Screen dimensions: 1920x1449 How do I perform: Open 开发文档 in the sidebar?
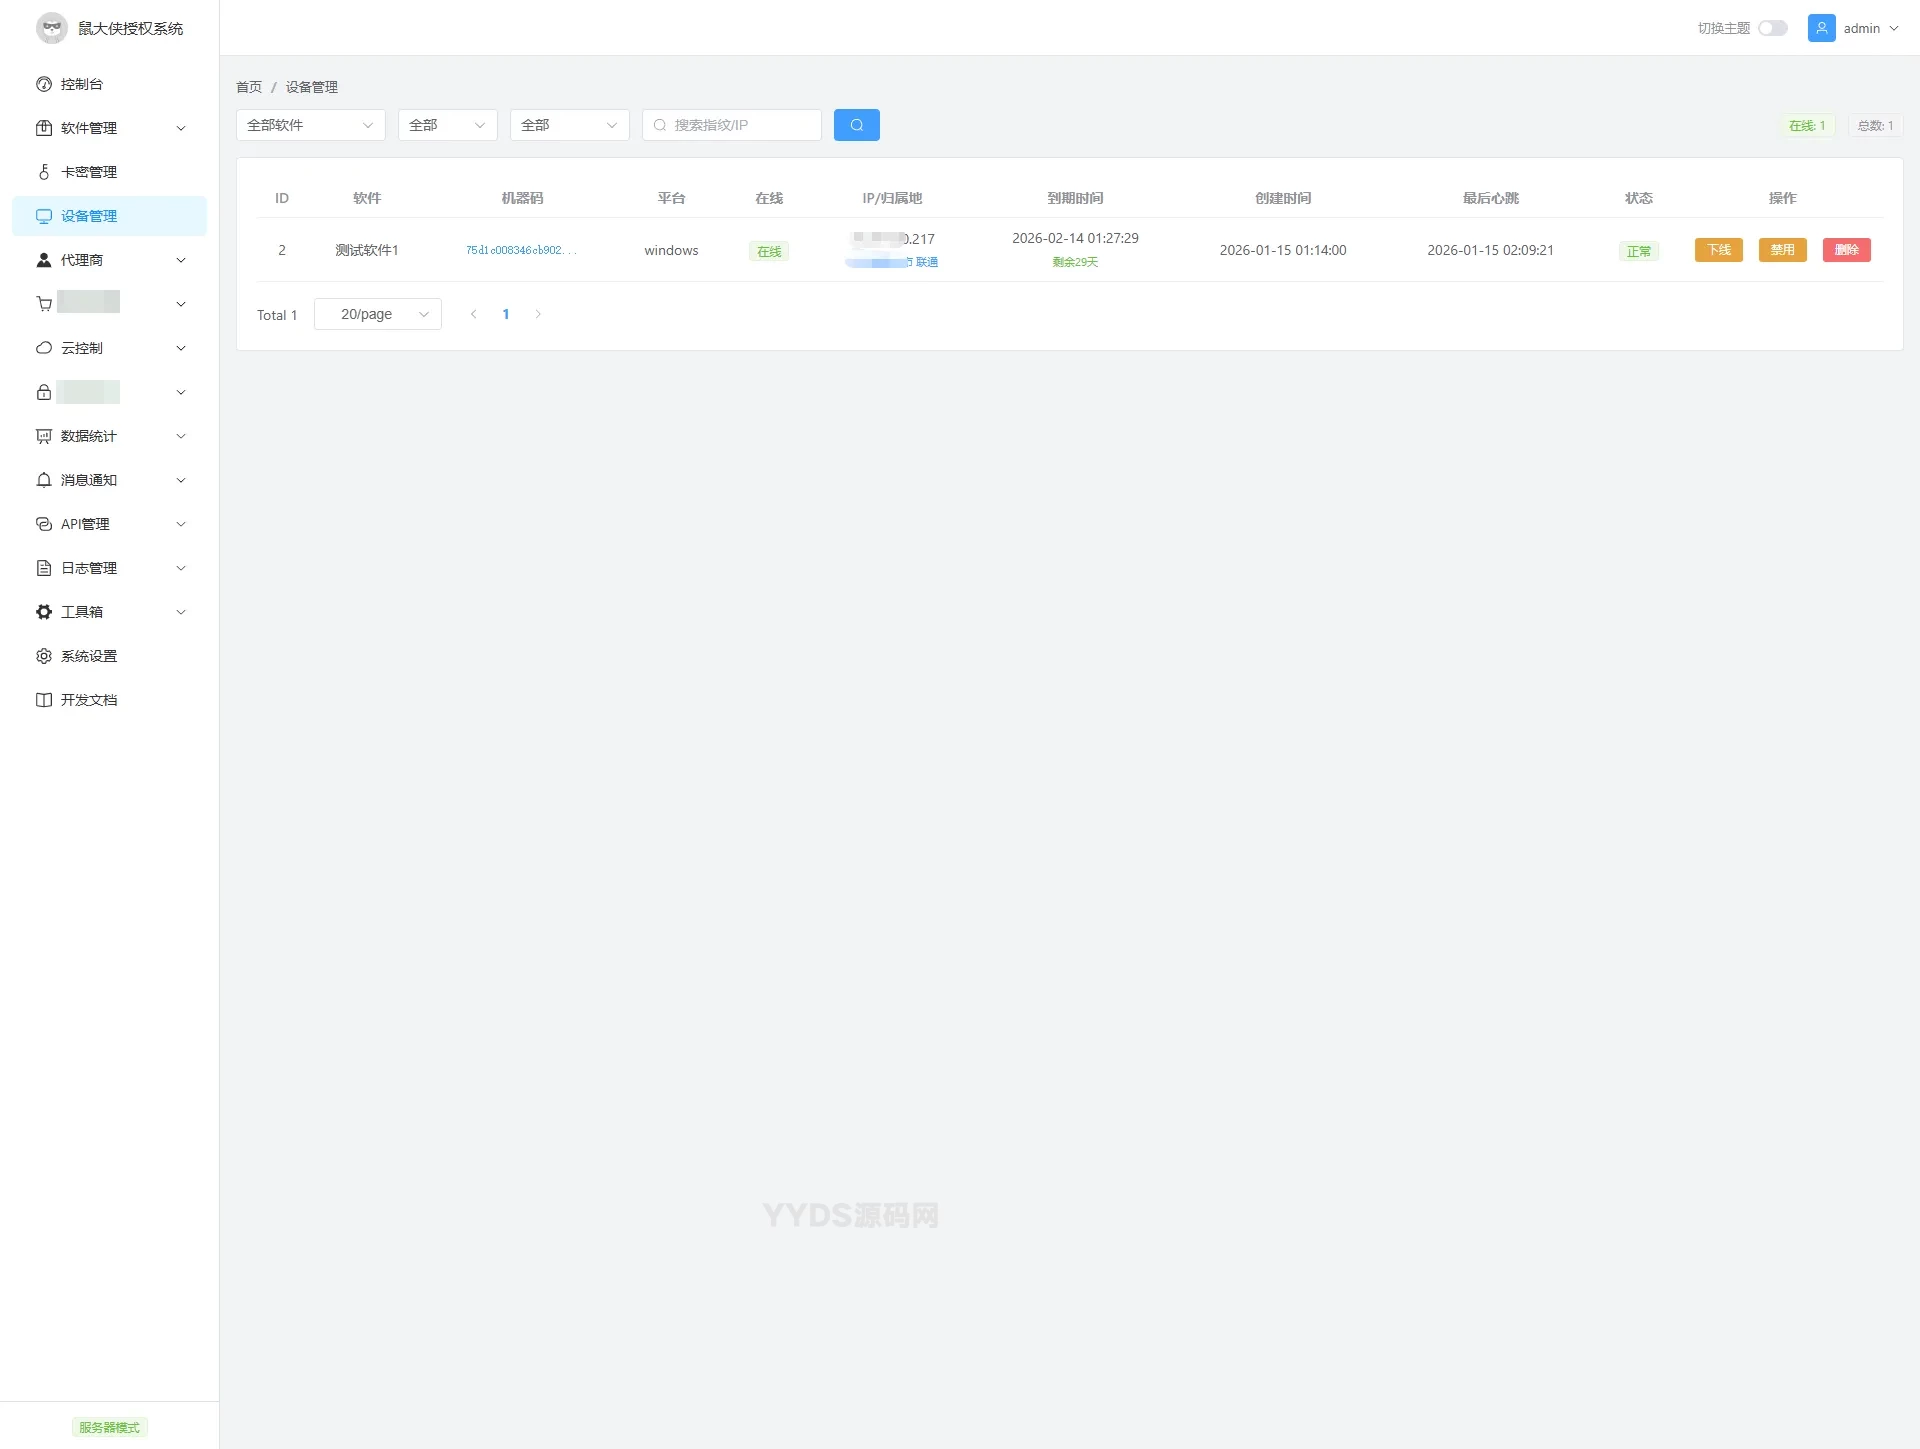click(x=89, y=700)
